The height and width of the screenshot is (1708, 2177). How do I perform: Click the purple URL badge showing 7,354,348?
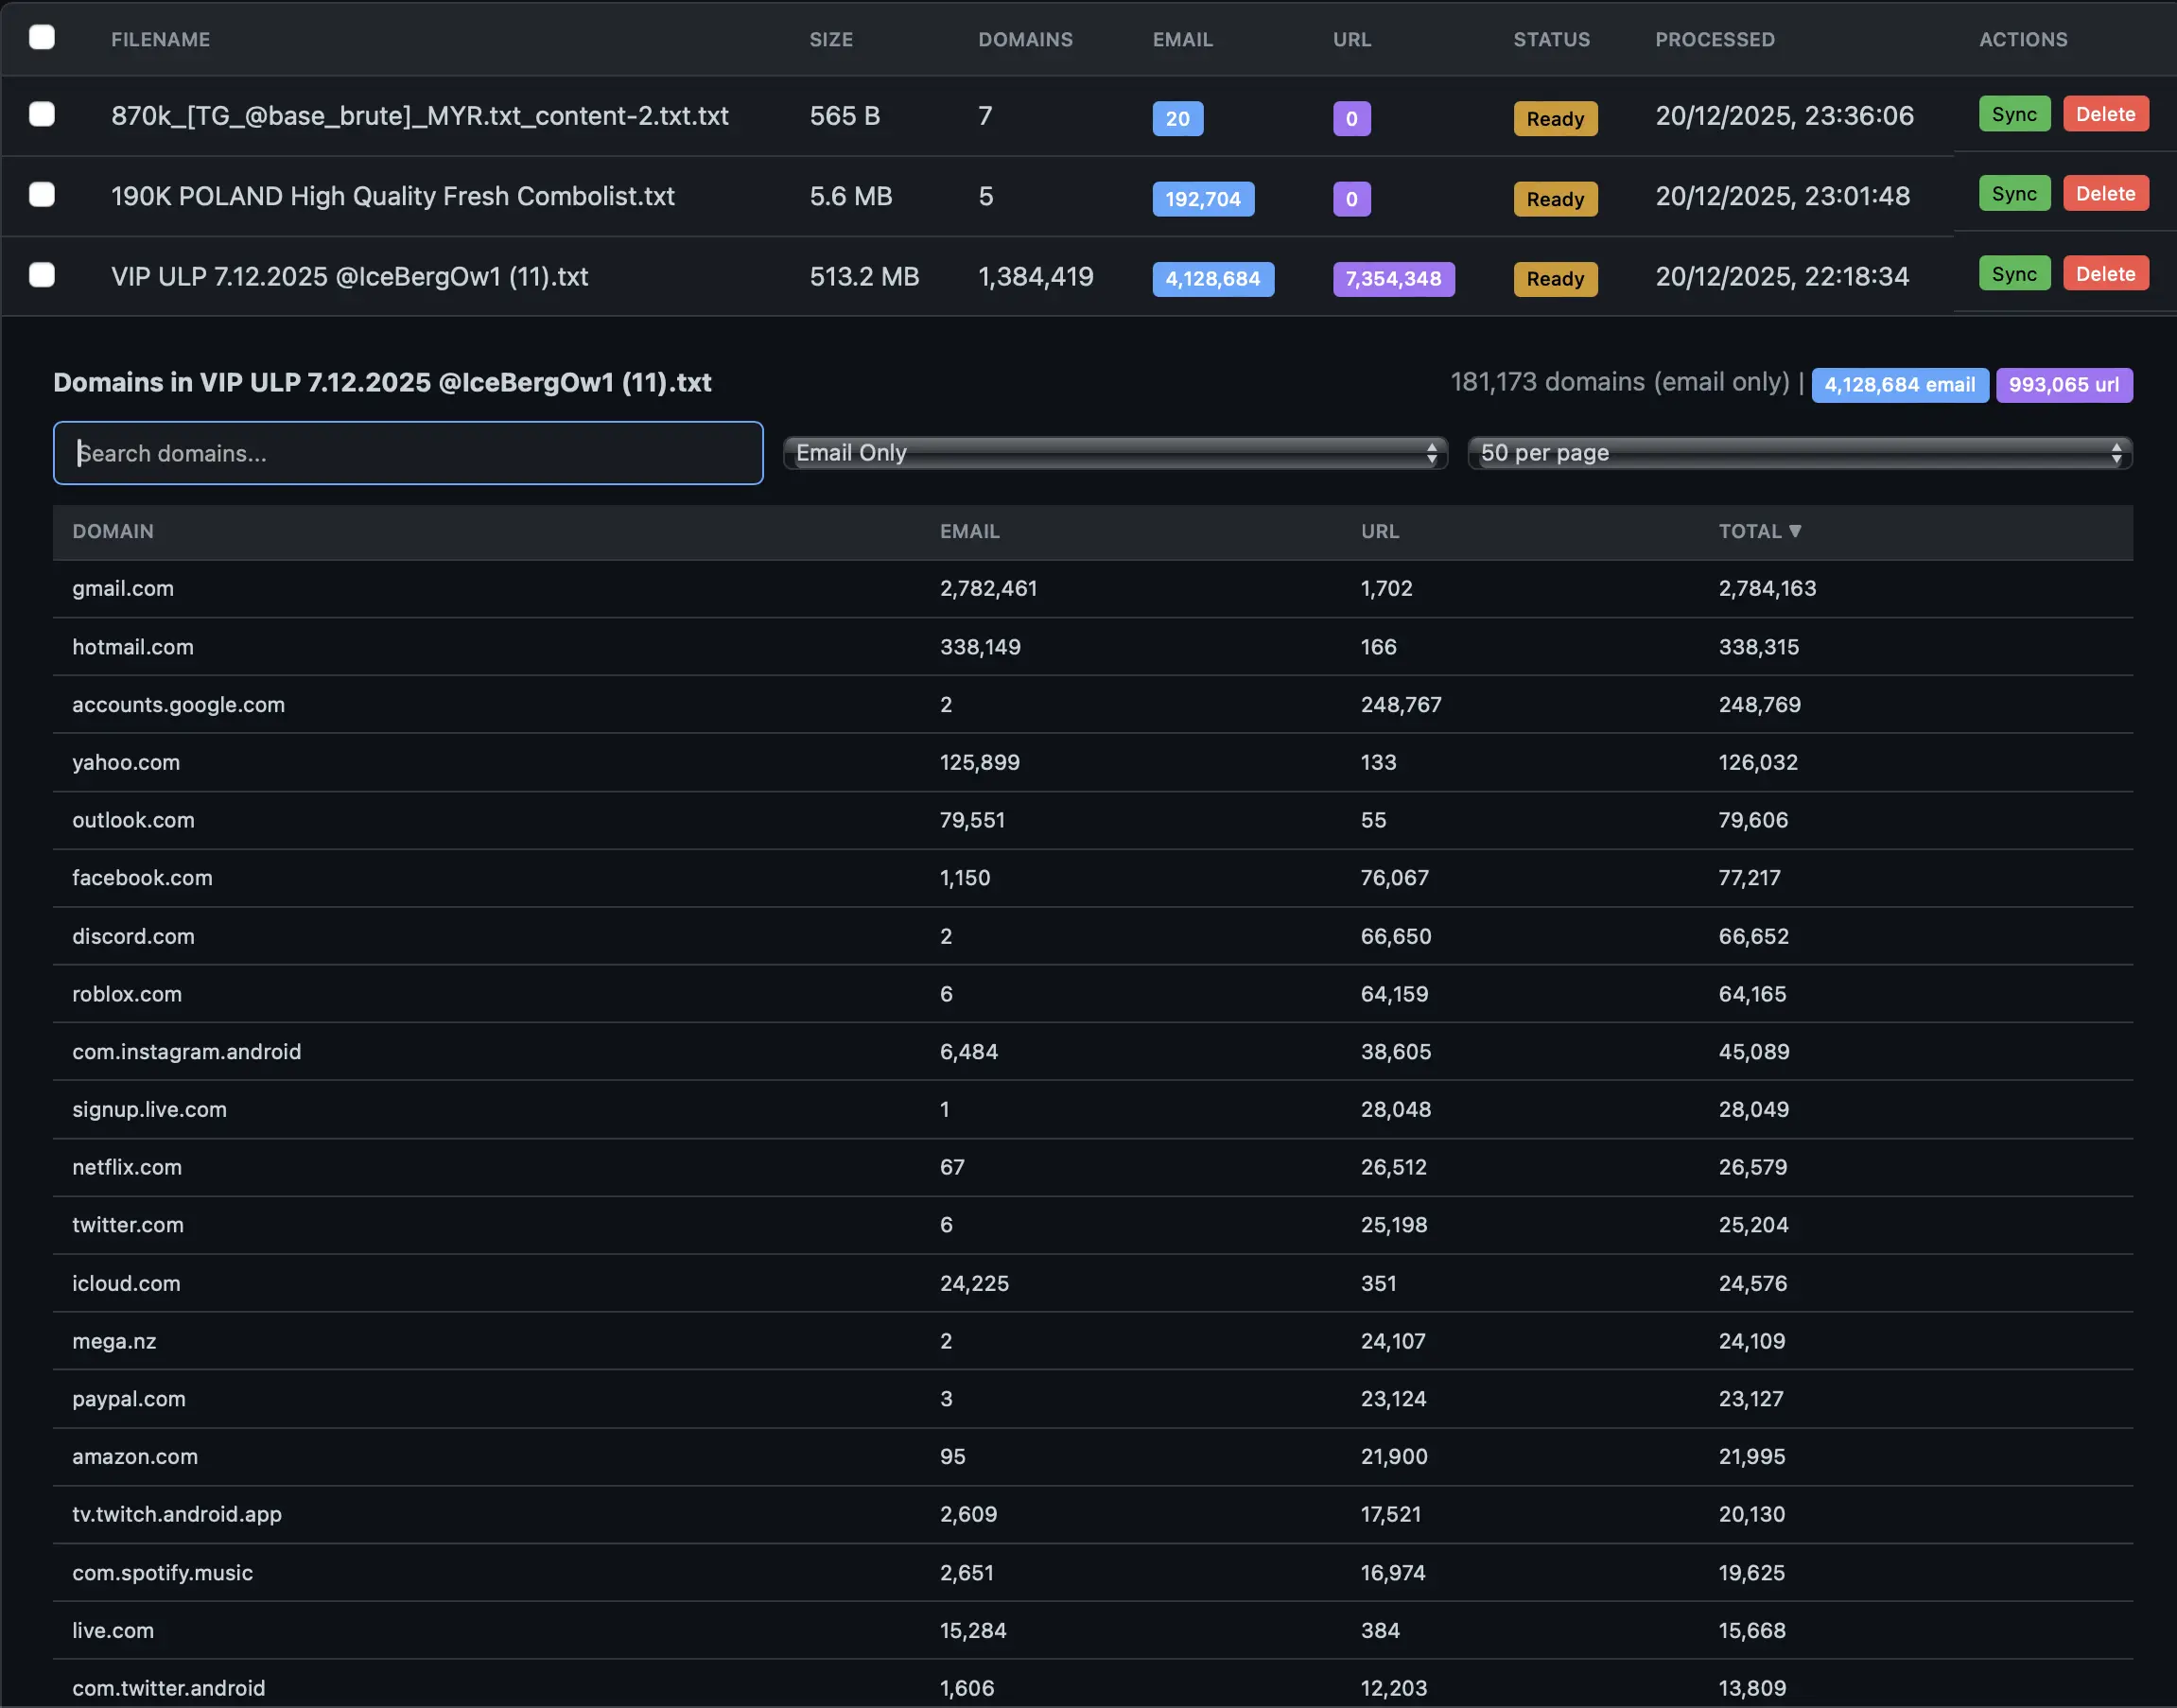(1393, 279)
